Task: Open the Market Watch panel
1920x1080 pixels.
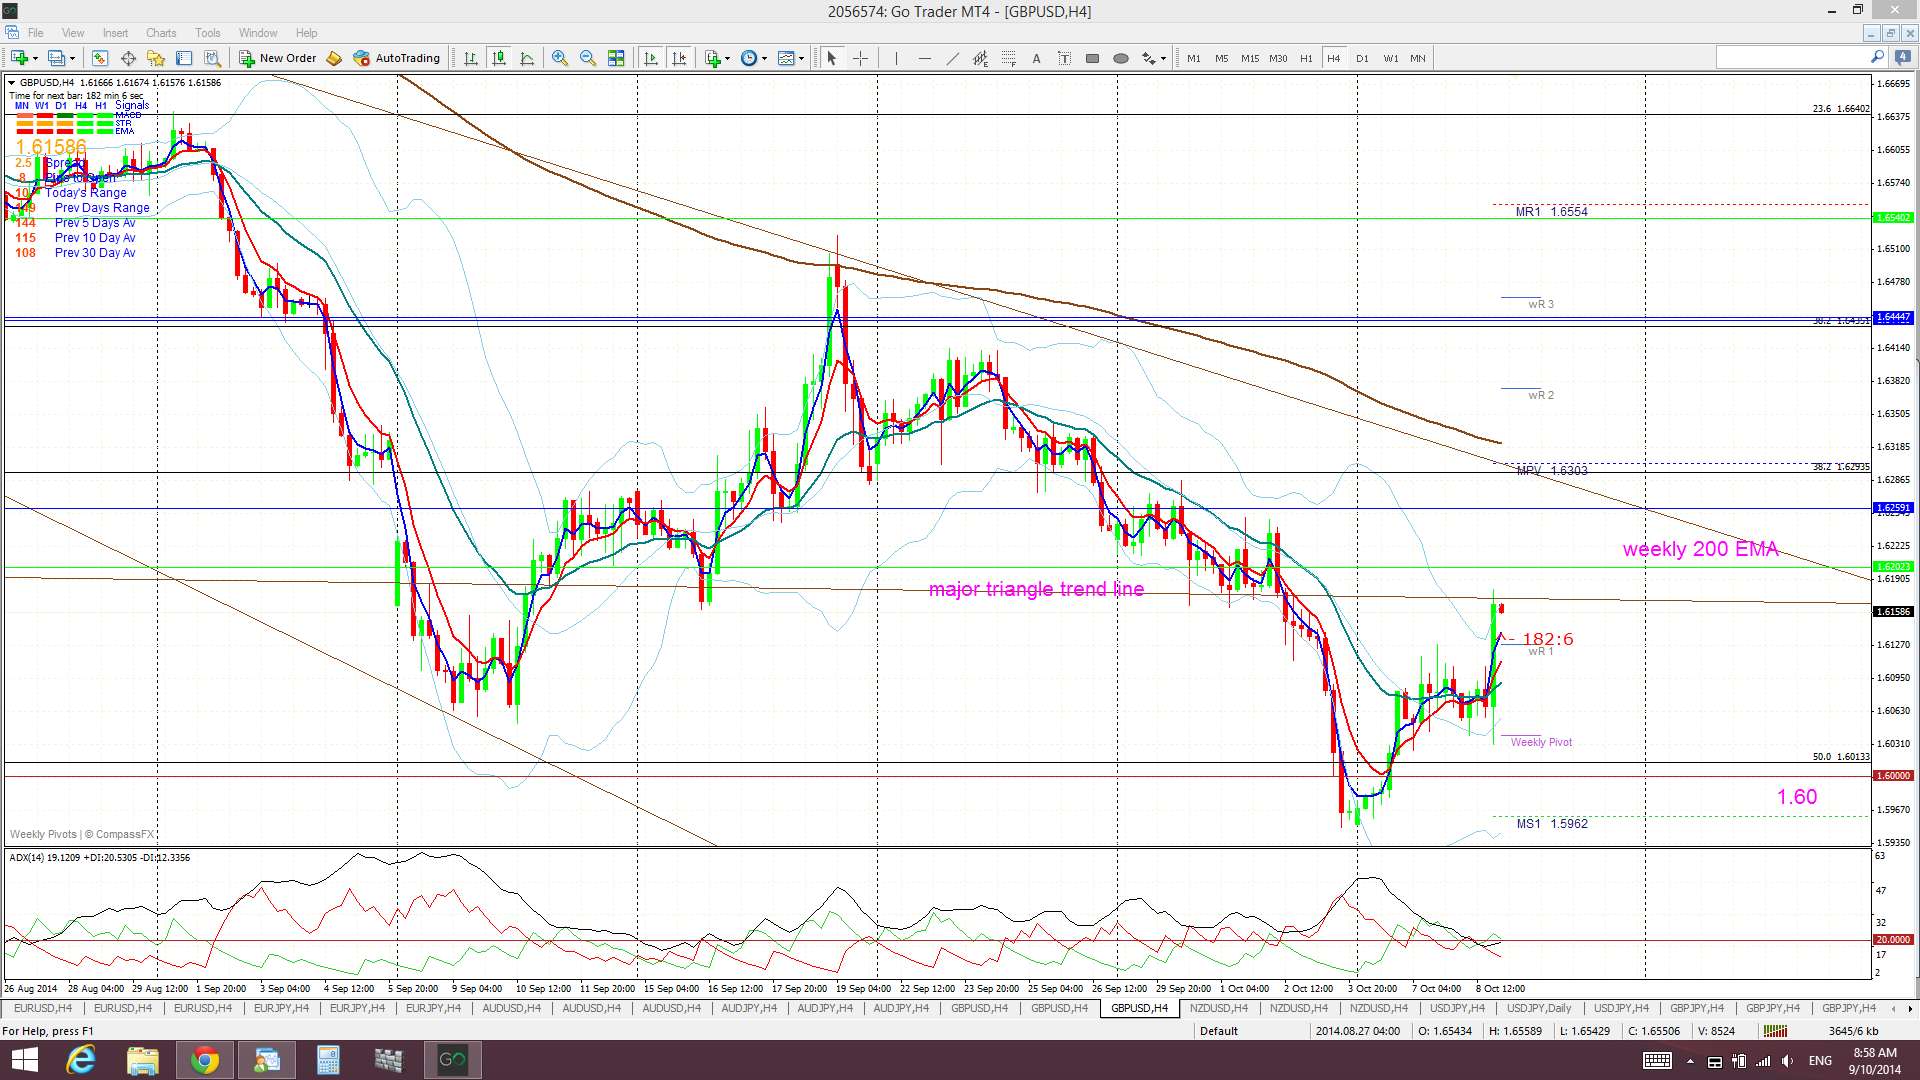Action: 100,58
